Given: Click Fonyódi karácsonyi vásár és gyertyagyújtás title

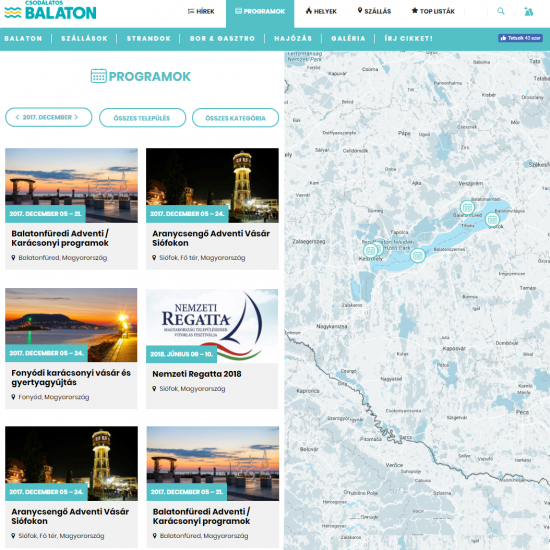Looking at the screenshot, I should coord(71,377).
